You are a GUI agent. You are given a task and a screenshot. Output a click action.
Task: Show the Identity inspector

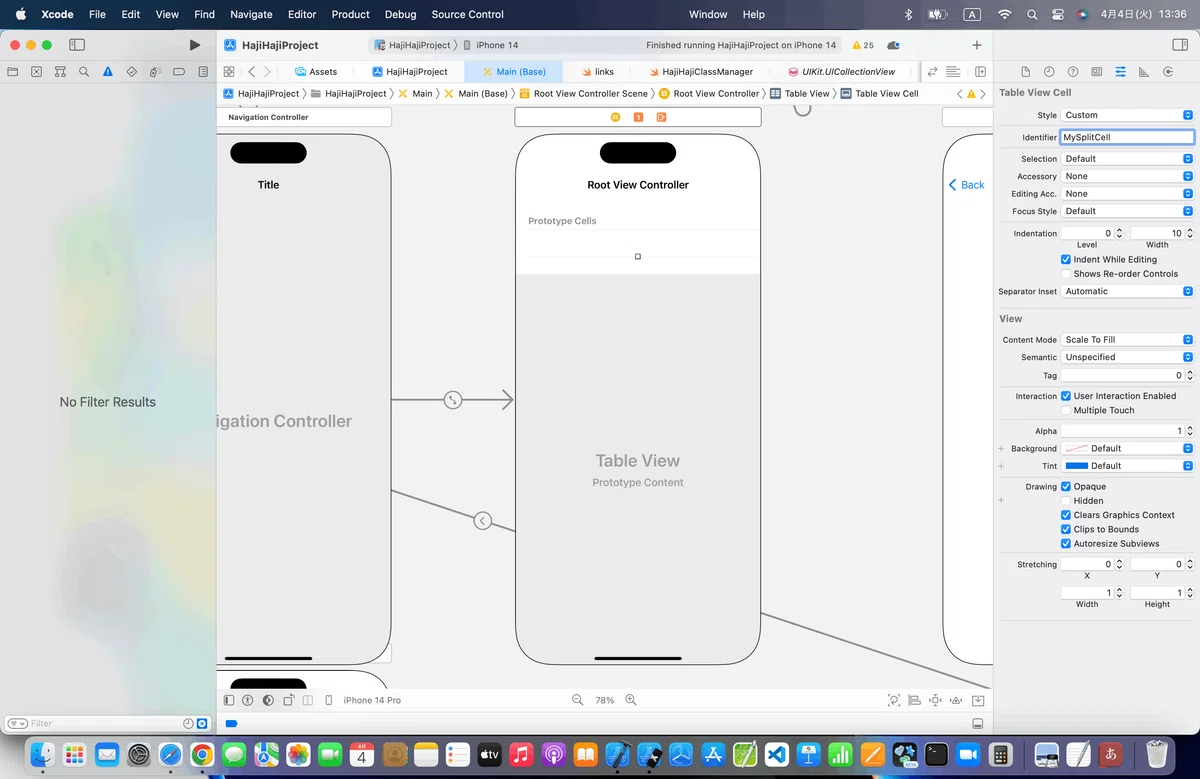1097,72
